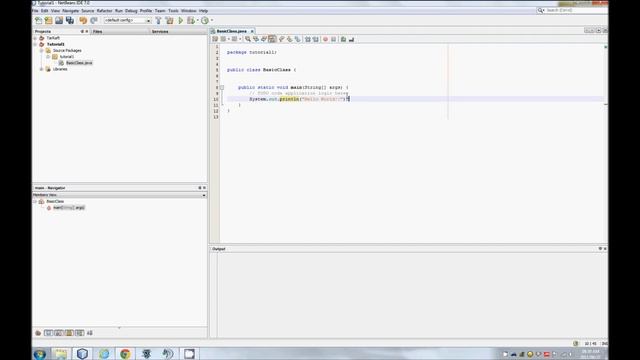Open the NetBeans cube icon in taskbar
This screenshot has width=640, height=360.
coord(82,354)
